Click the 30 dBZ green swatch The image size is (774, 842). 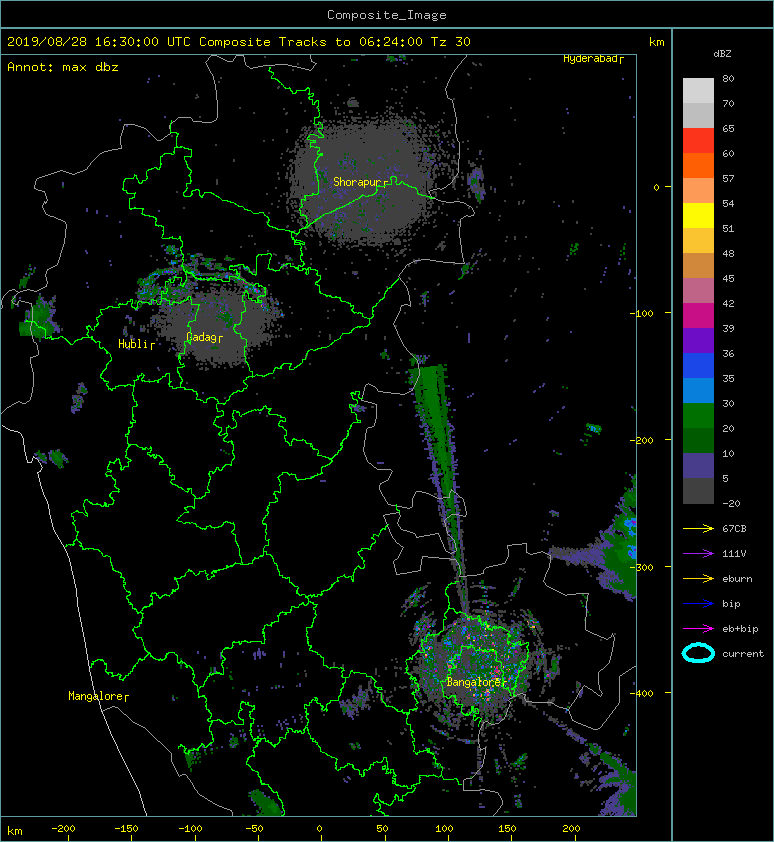click(x=698, y=416)
